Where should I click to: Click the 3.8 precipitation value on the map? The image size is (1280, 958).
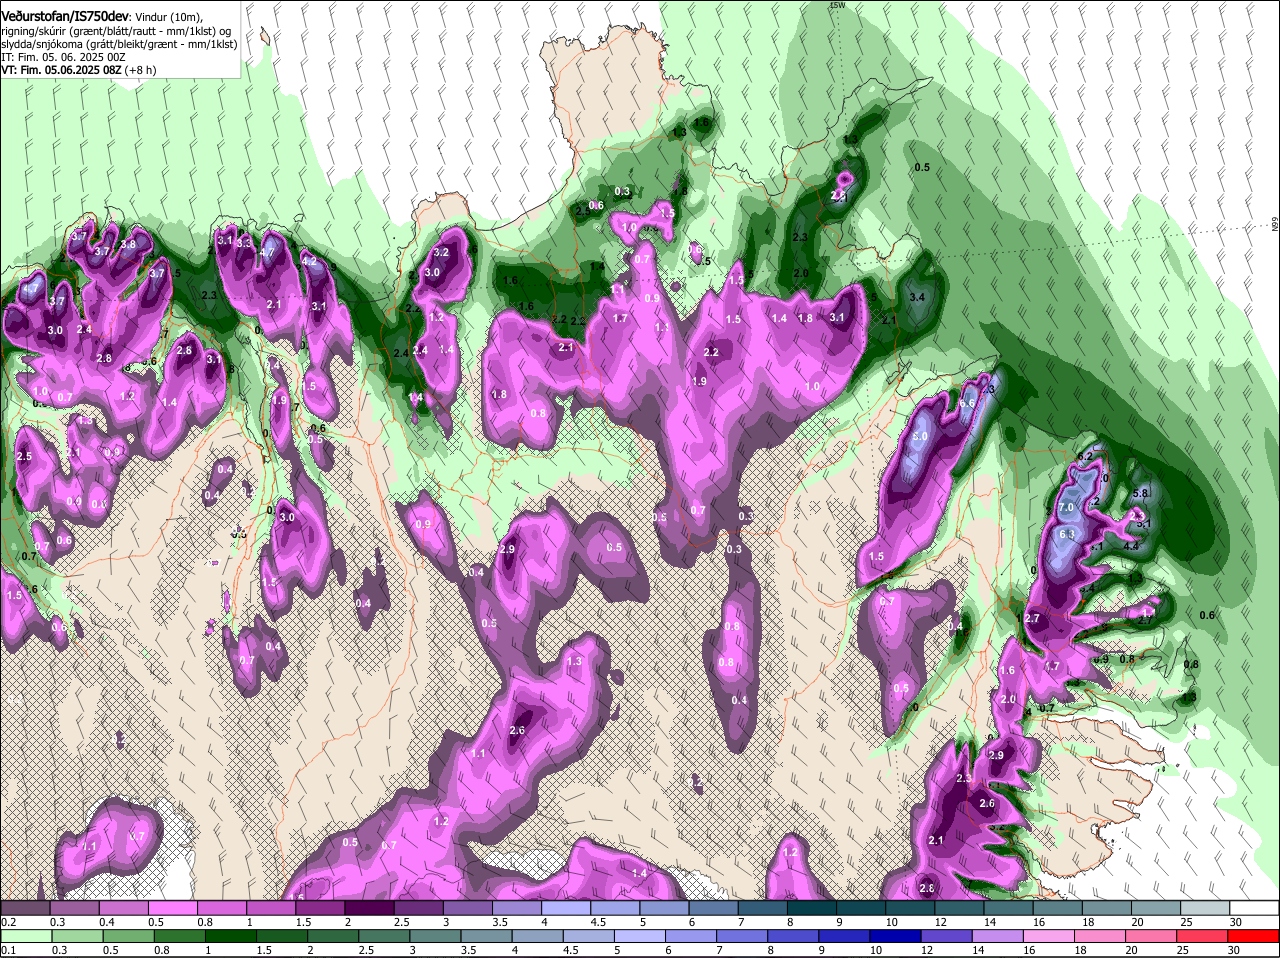pos(128,244)
